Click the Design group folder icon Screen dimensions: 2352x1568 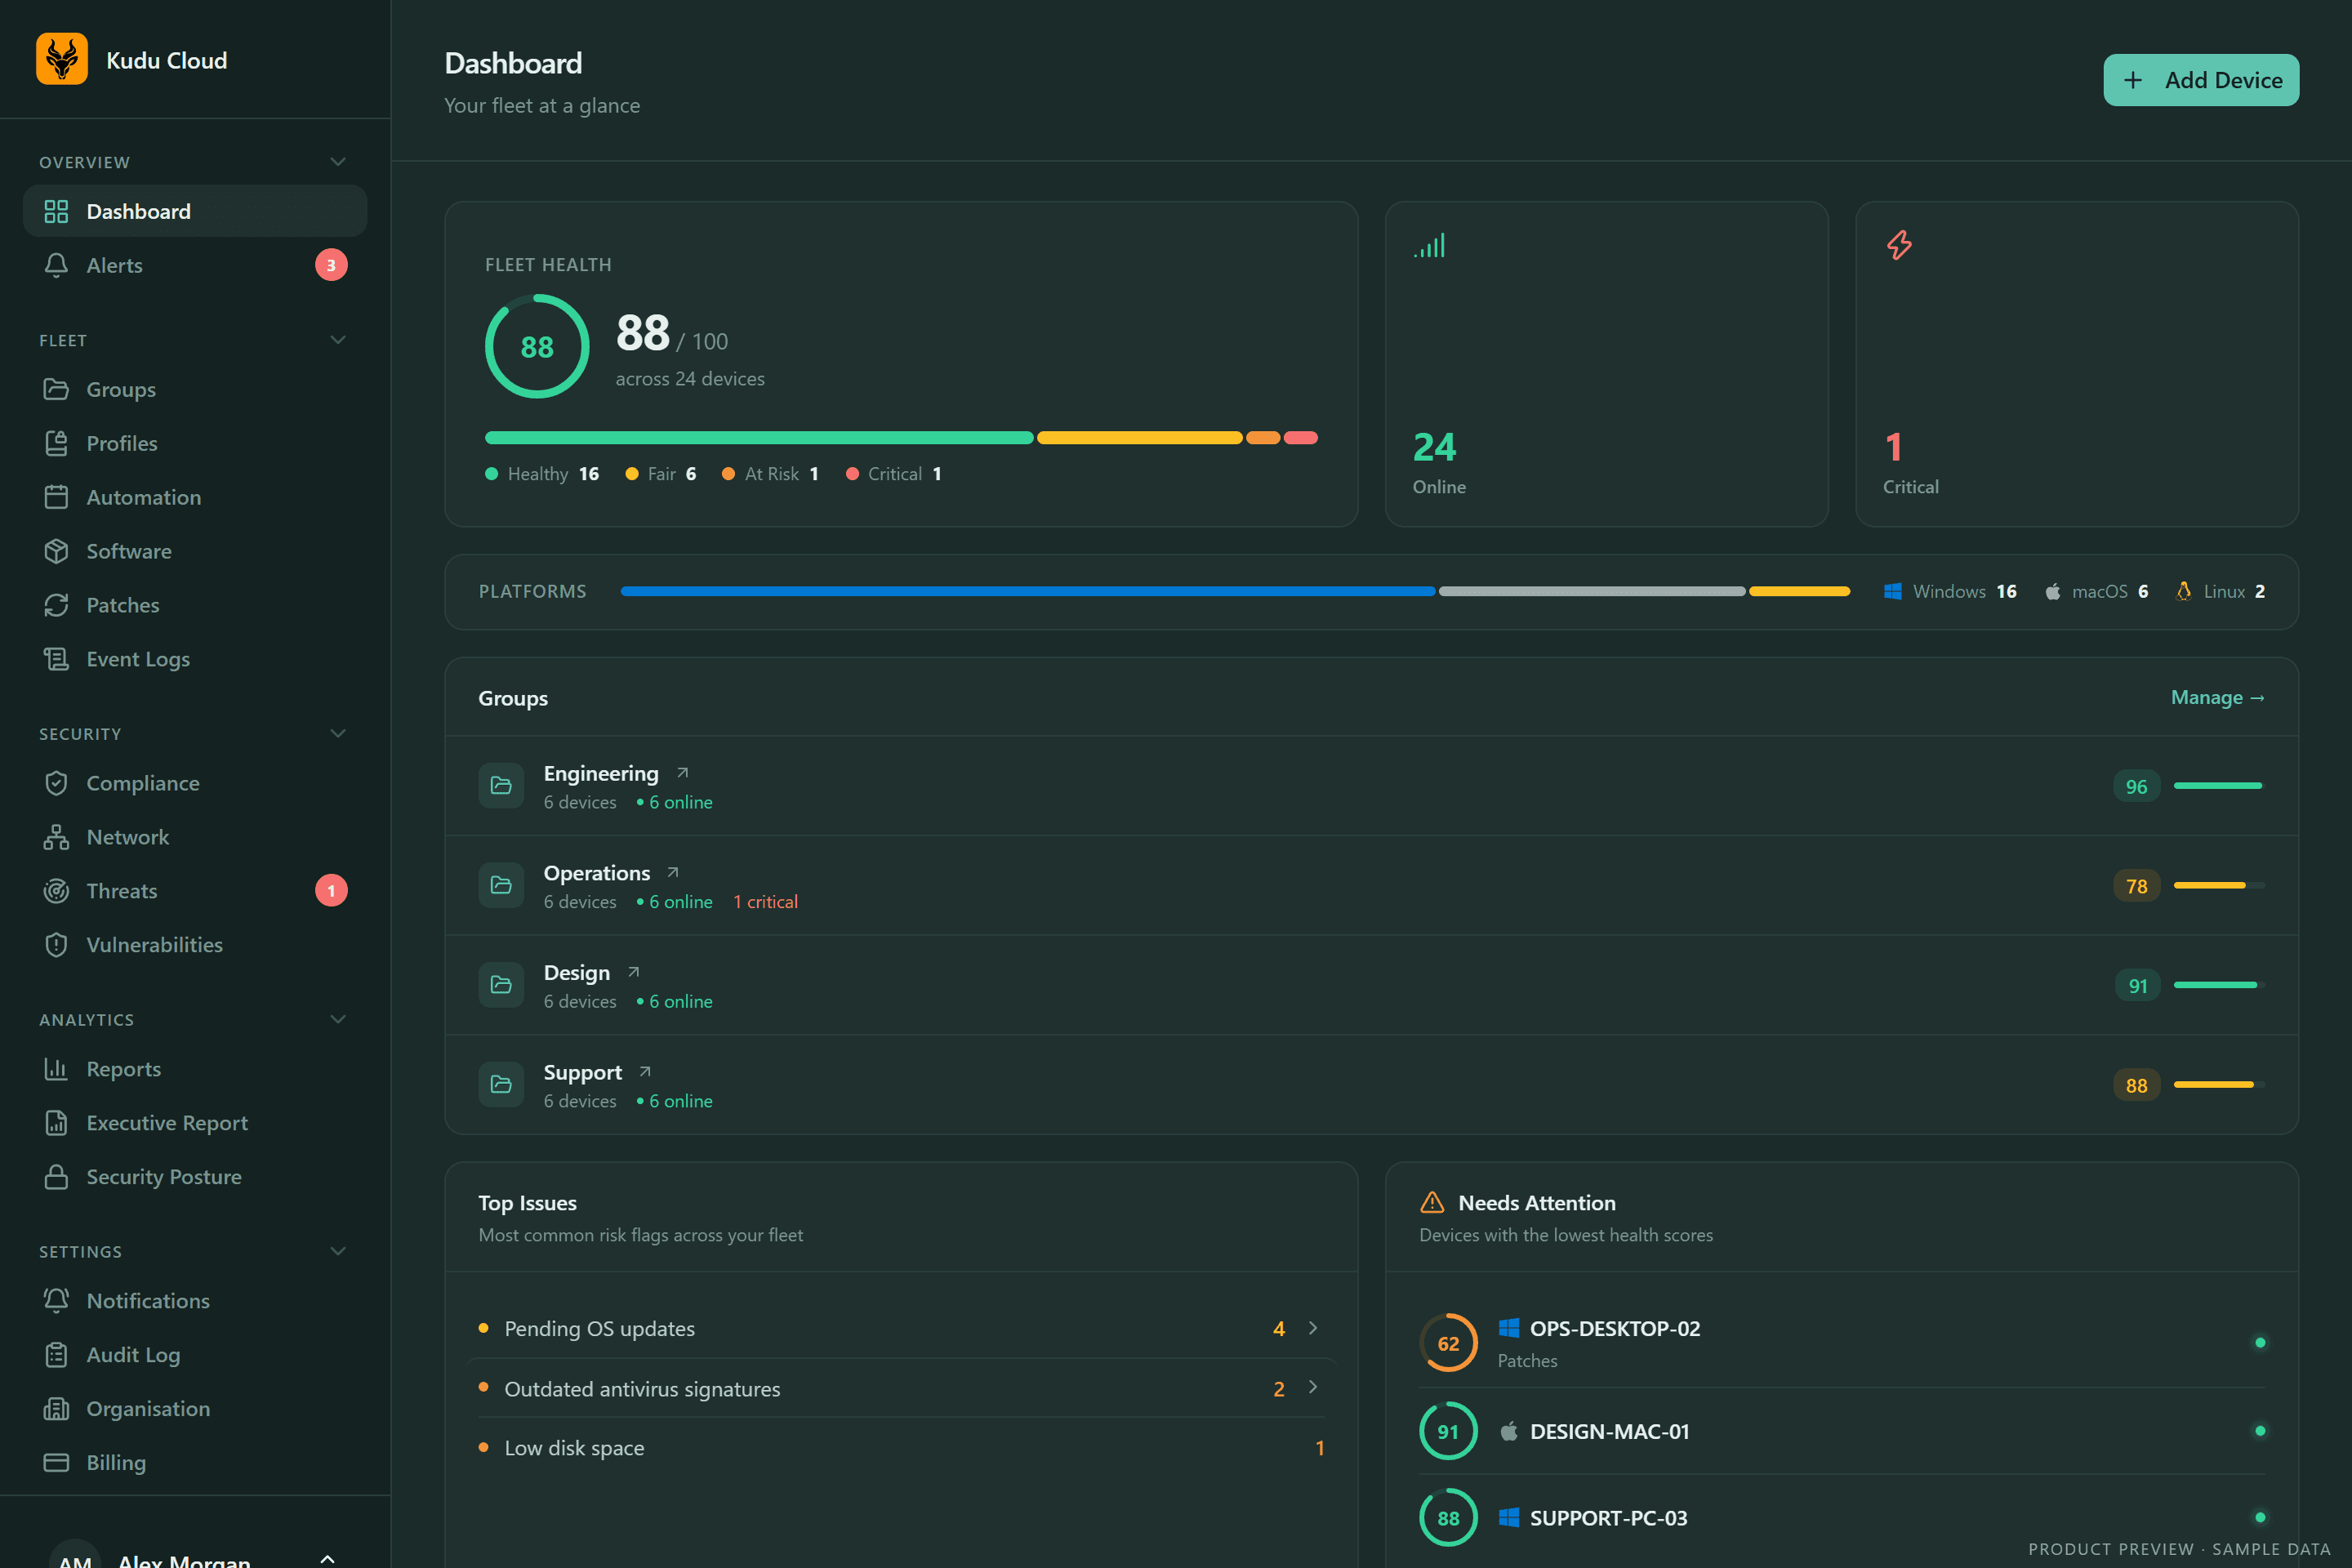[501, 985]
